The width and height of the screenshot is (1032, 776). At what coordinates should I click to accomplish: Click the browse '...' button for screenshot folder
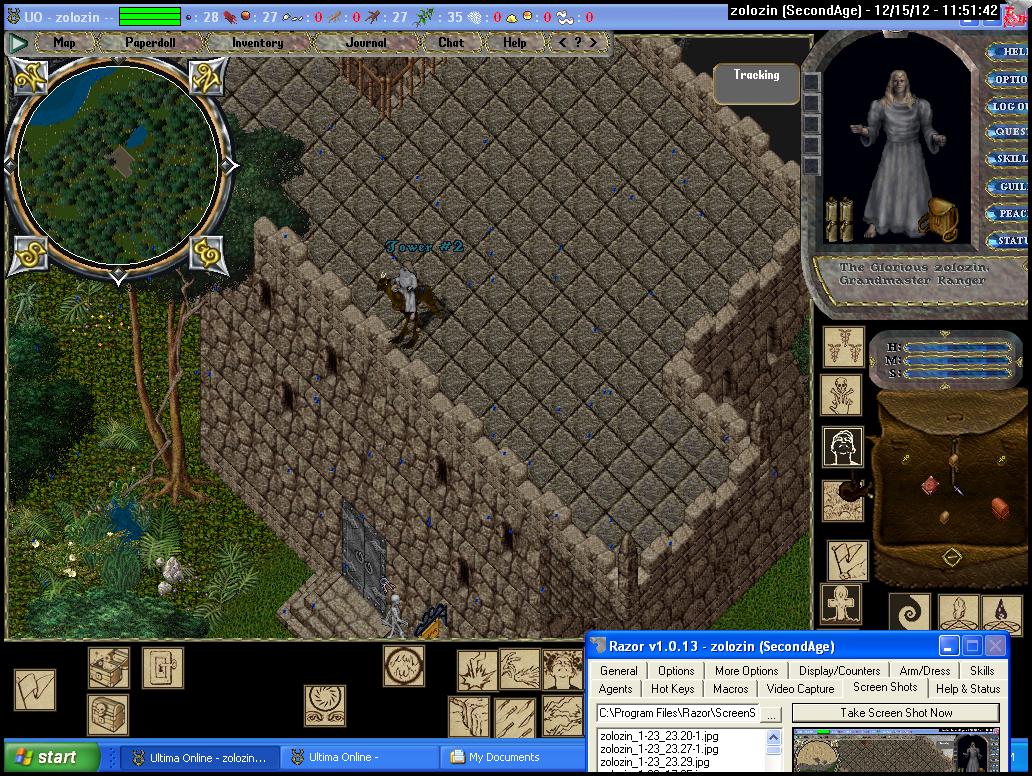(x=771, y=714)
